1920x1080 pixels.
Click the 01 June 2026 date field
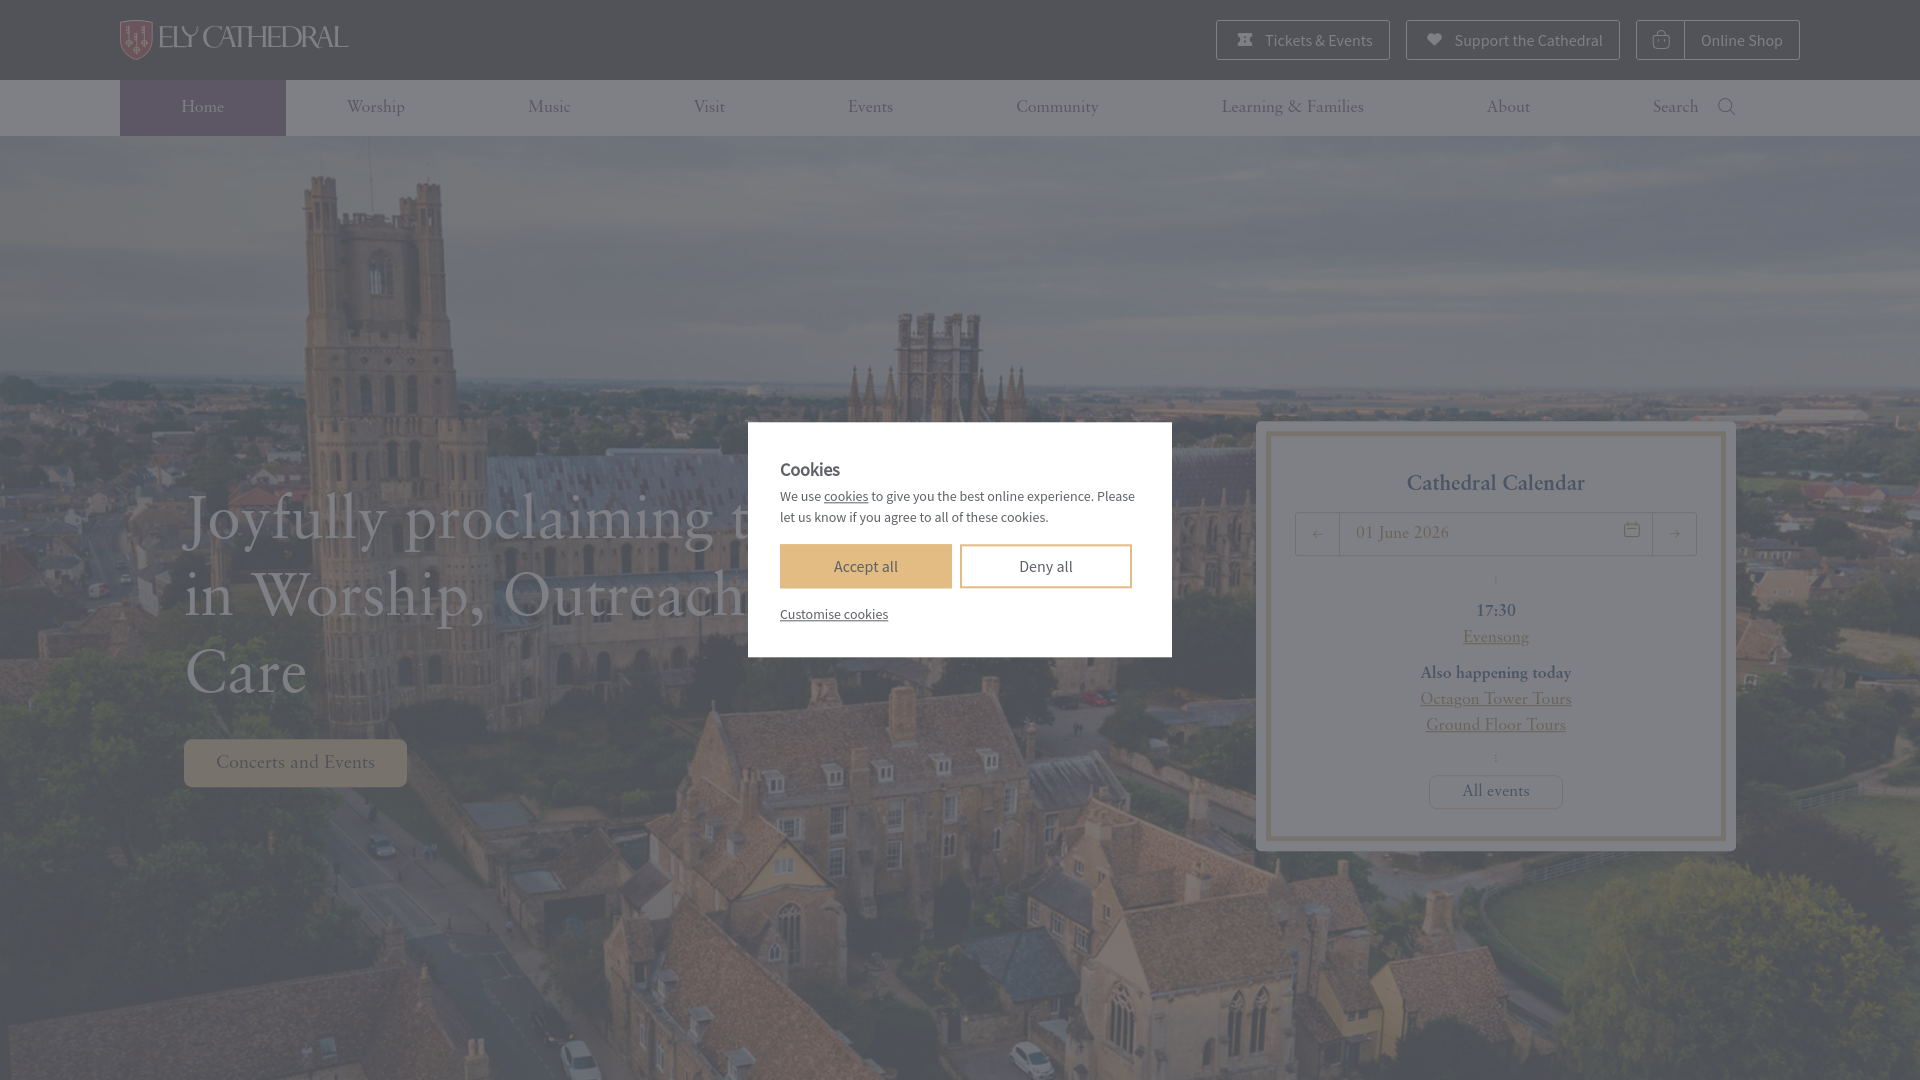click(x=1496, y=534)
